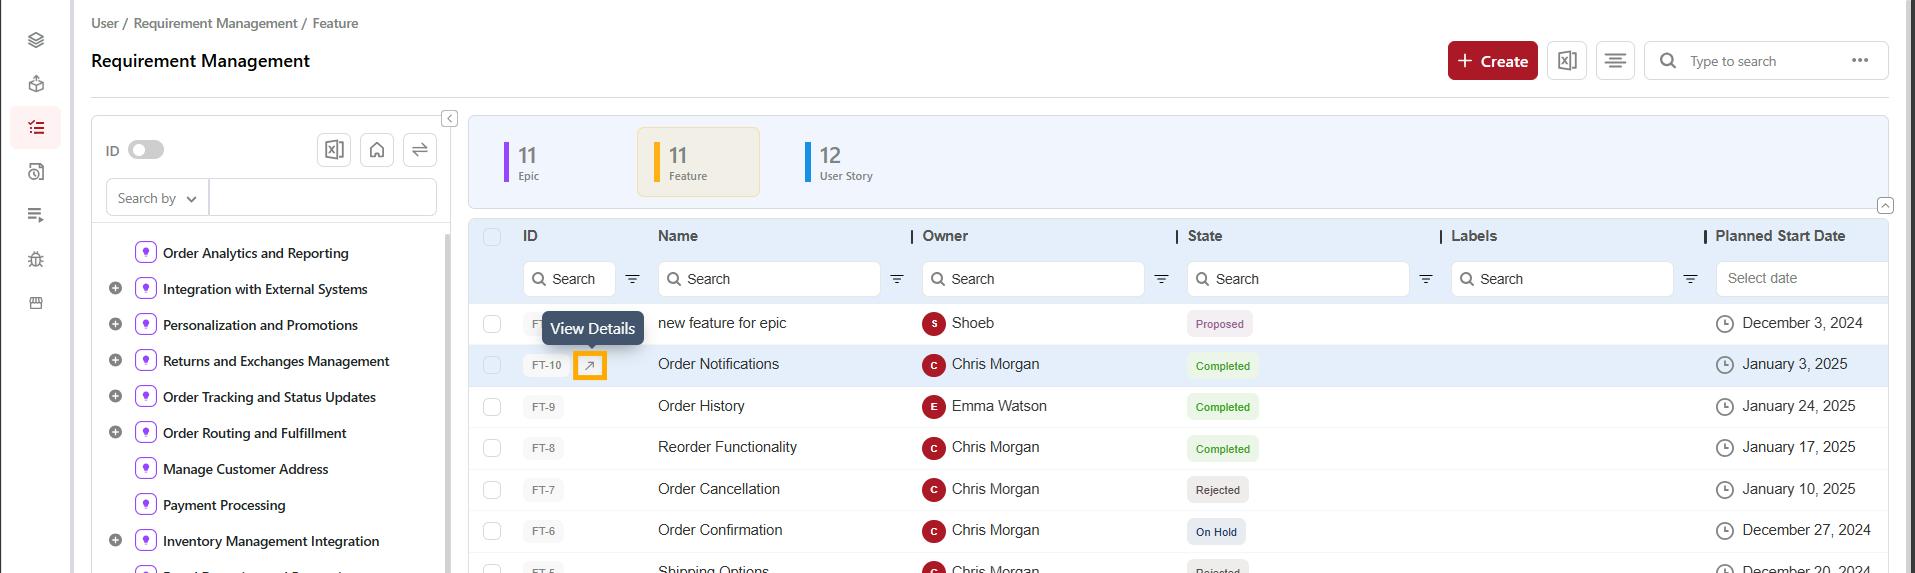The height and width of the screenshot is (573, 1915).
Task: Toggle the ID switch on
Action: coord(146,150)
